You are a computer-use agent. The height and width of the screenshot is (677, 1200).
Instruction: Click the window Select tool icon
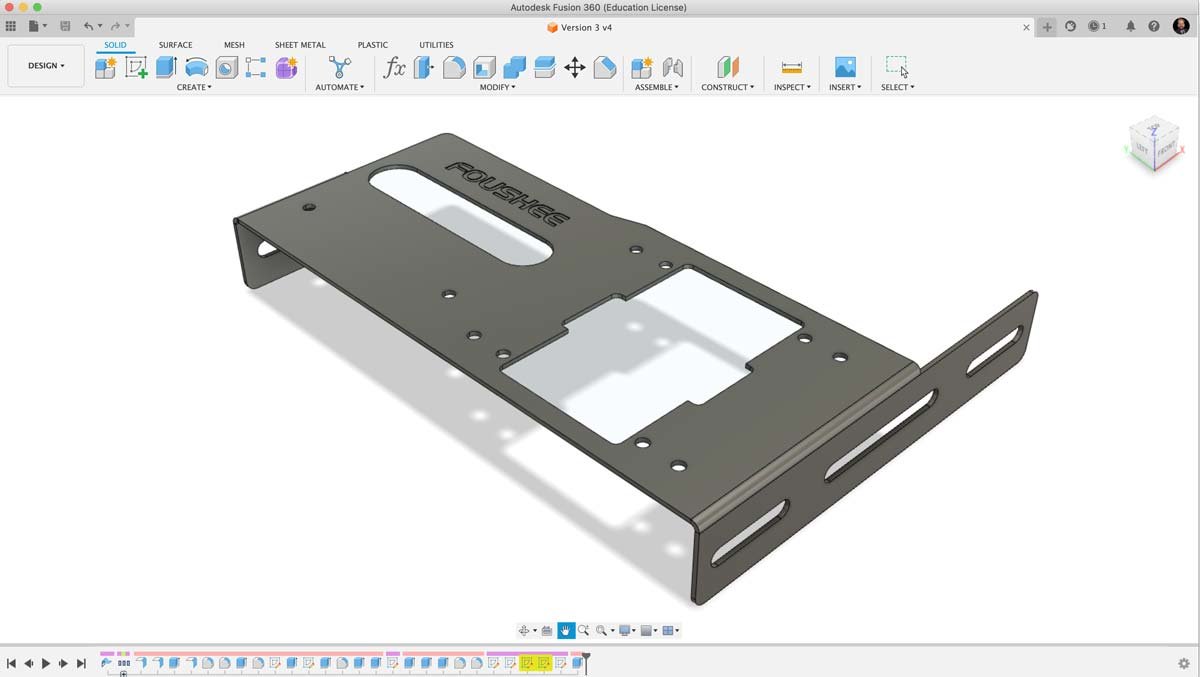[x=897, y=67]
